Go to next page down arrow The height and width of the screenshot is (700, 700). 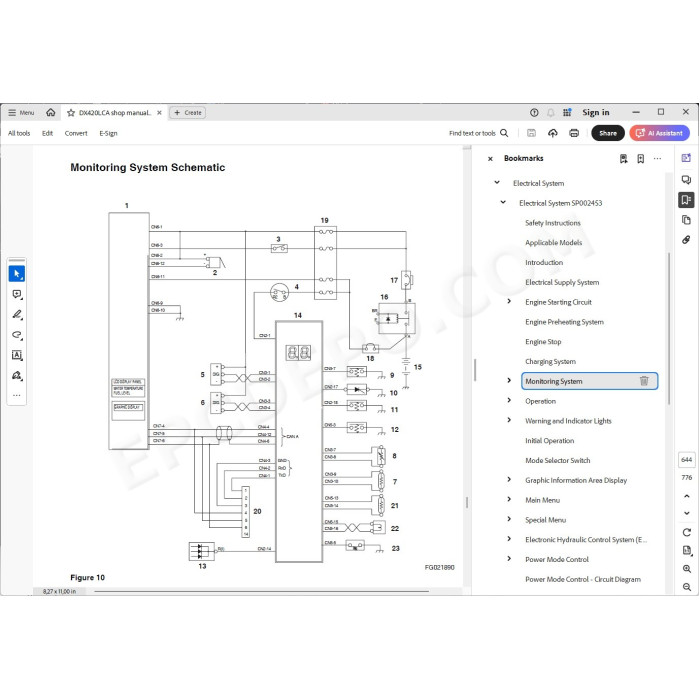pyautogui.click(x=687, y=513)
